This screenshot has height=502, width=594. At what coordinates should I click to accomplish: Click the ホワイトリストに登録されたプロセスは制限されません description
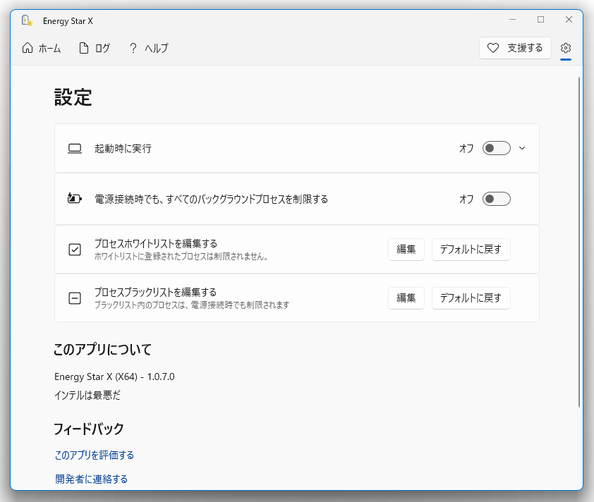pyautogui.click(x=181, y=256)
